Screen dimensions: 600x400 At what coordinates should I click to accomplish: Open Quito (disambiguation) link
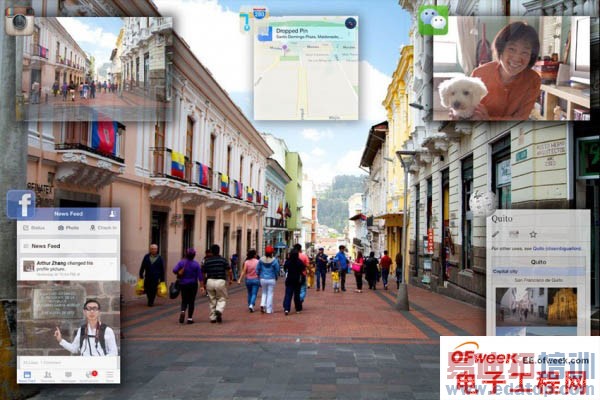tap(557, 248)
